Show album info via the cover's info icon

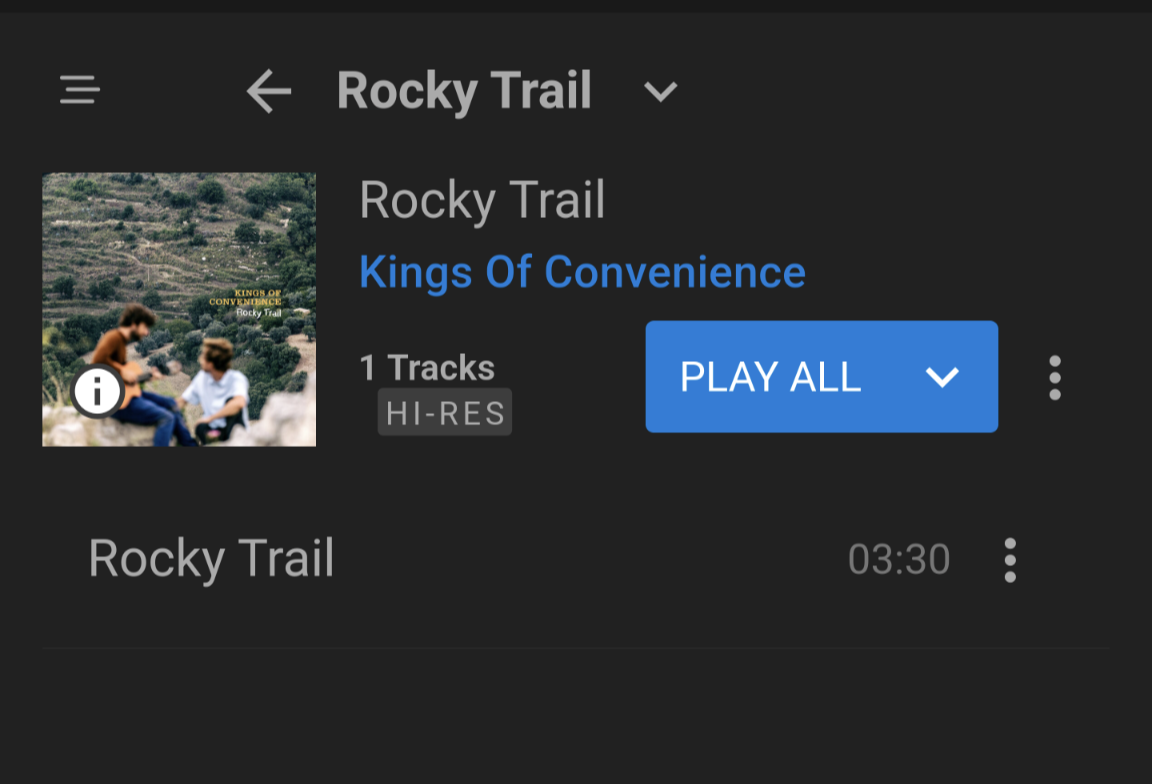pyautogui.click(x=97, y=391)
